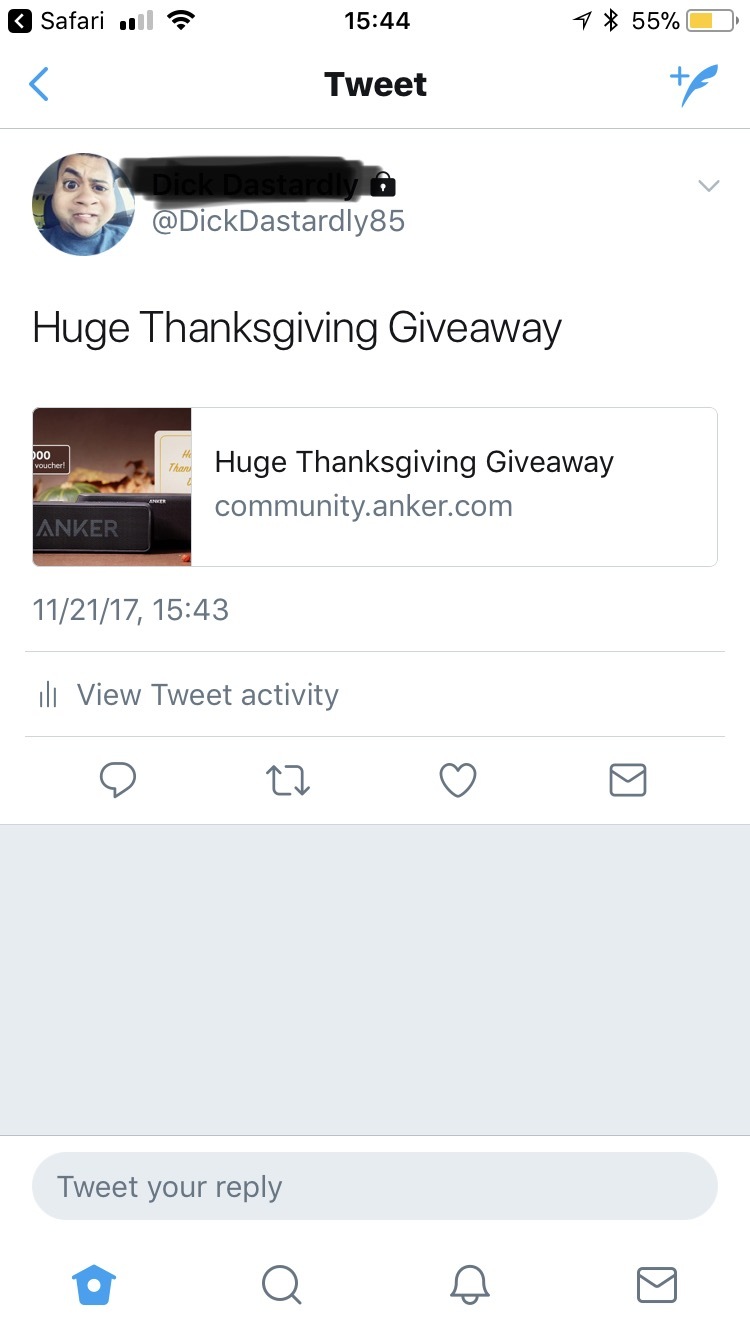
Task: Tap the protected account lock icon
Action: (x=383, y=185)
